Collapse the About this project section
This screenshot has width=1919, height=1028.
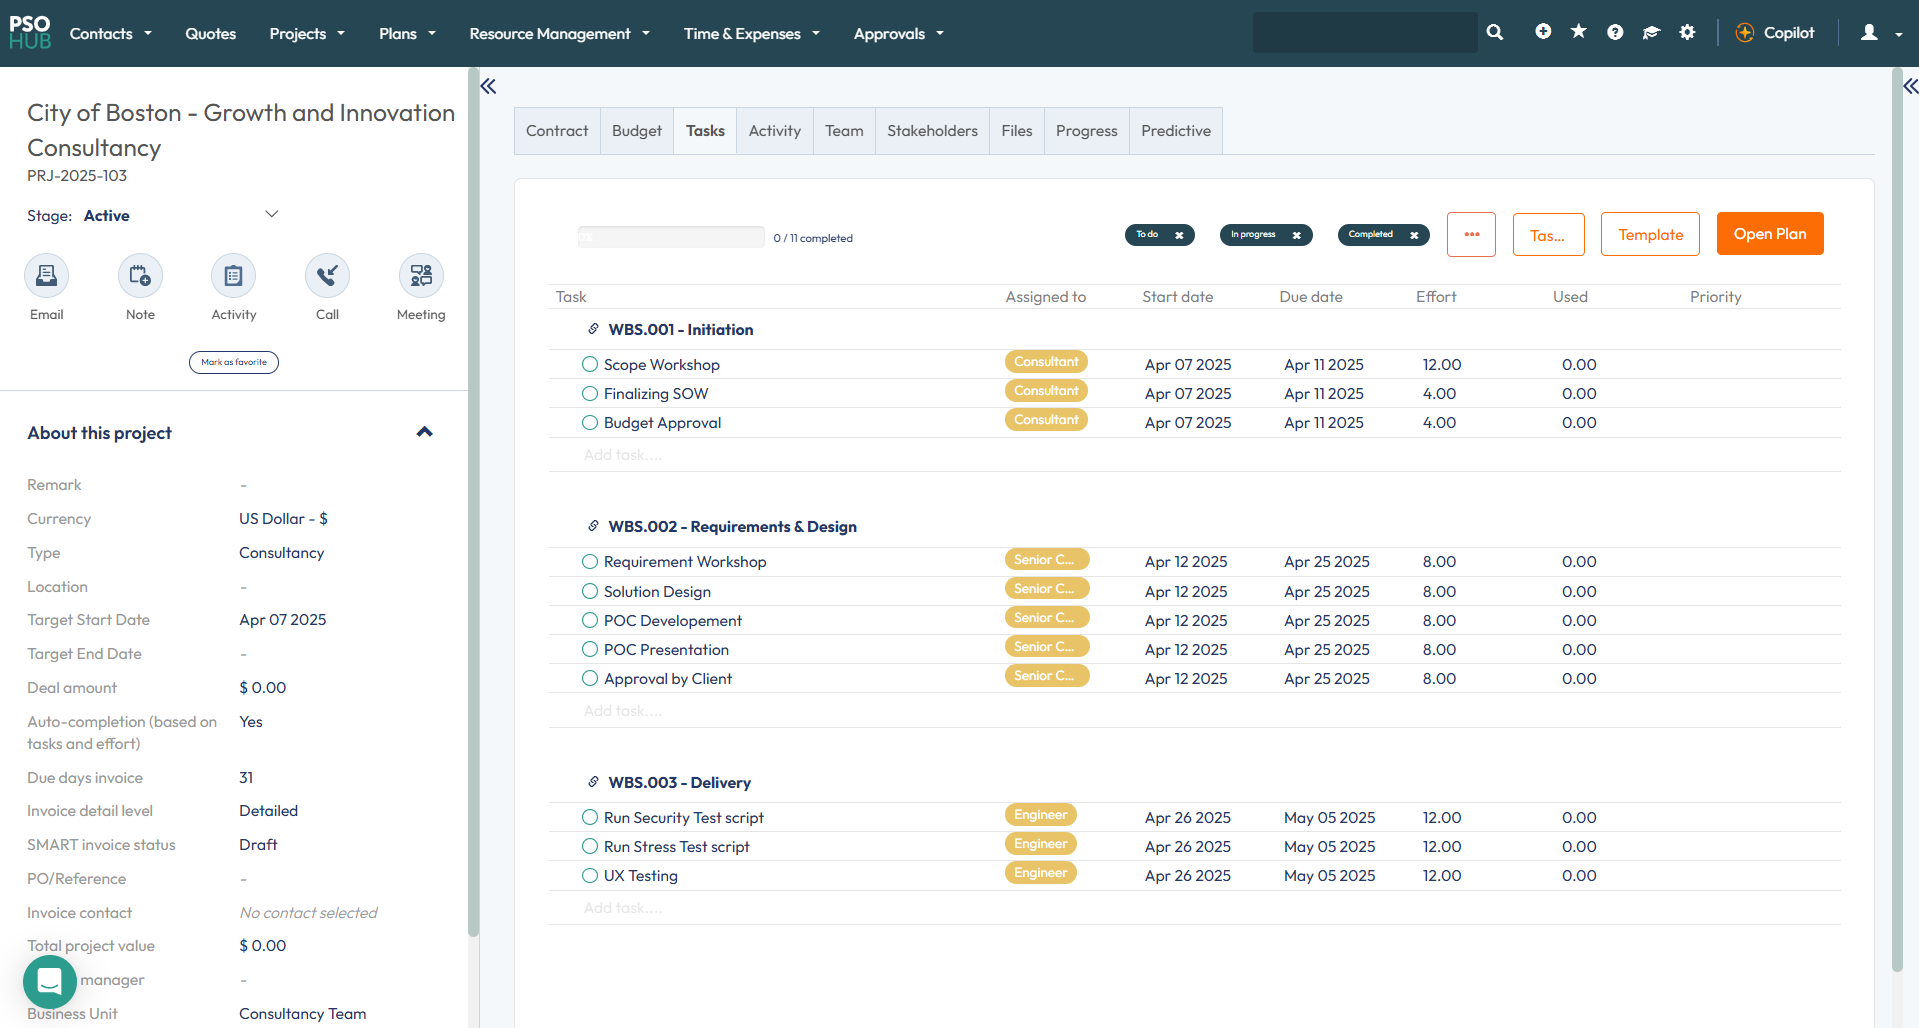[424, 432]
